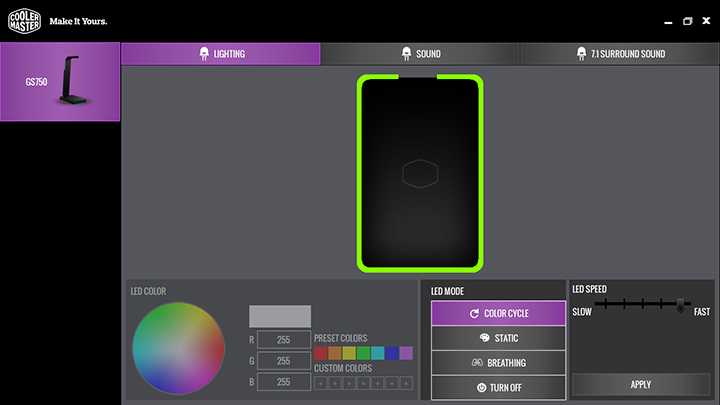Image resolution: width=720 pixels, height=405 pixels.
Task: Choose the green preset color
Action: tap(363, 353)
